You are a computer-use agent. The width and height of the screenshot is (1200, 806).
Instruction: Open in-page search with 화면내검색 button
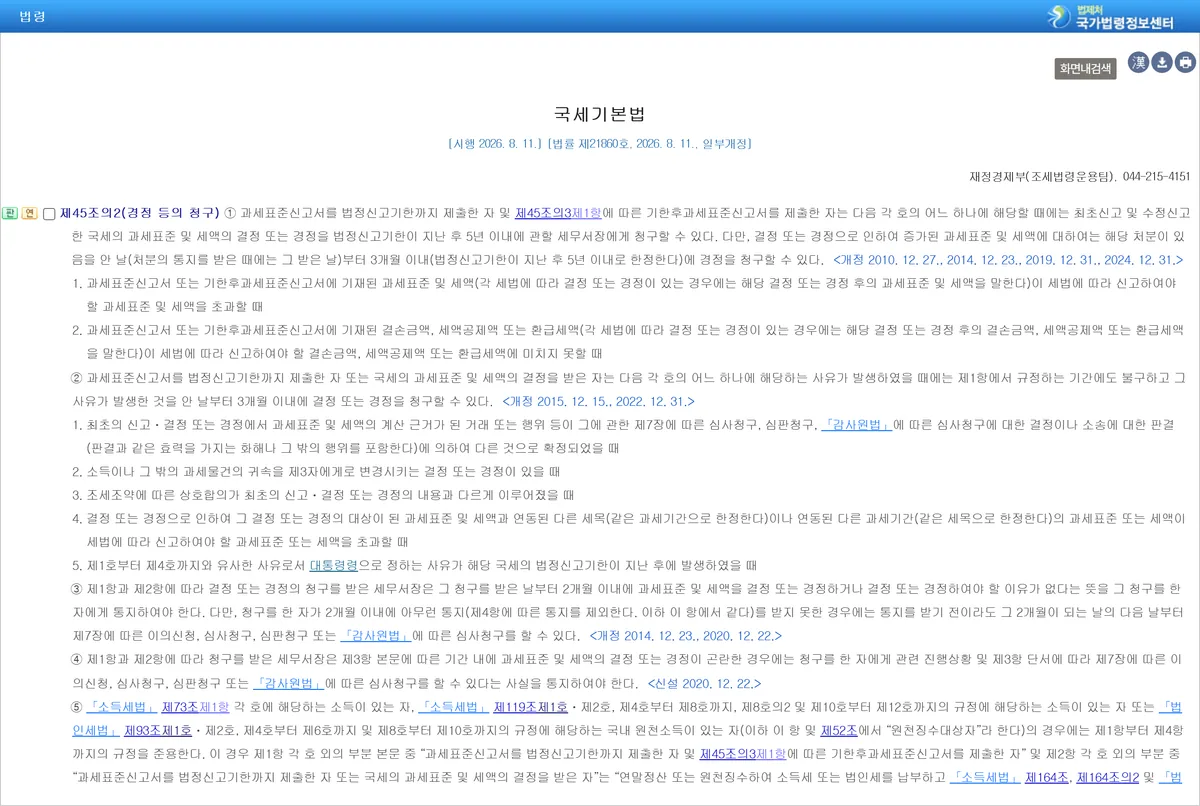pos(1085,68)
